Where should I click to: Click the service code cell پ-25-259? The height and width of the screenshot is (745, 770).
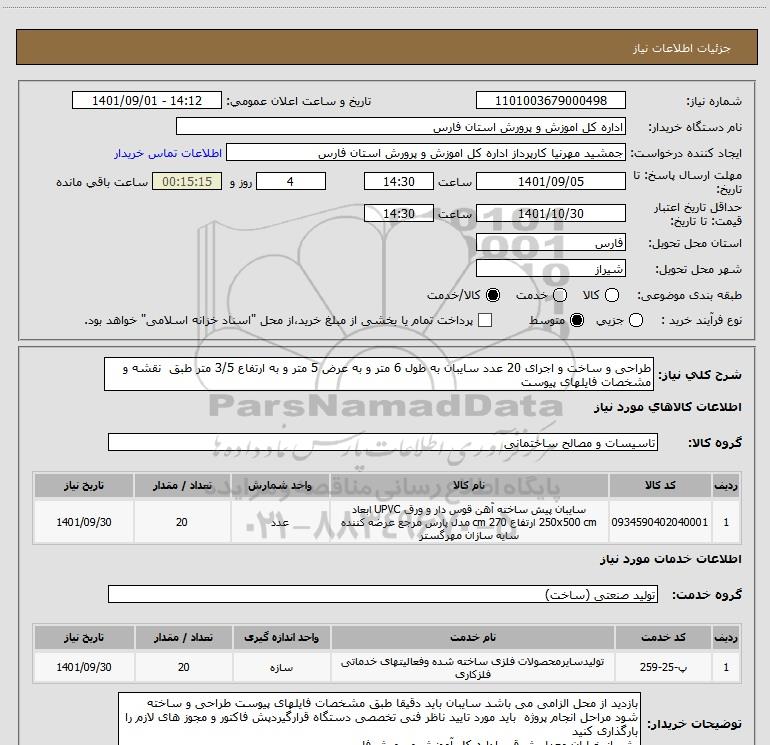[663, 667]
